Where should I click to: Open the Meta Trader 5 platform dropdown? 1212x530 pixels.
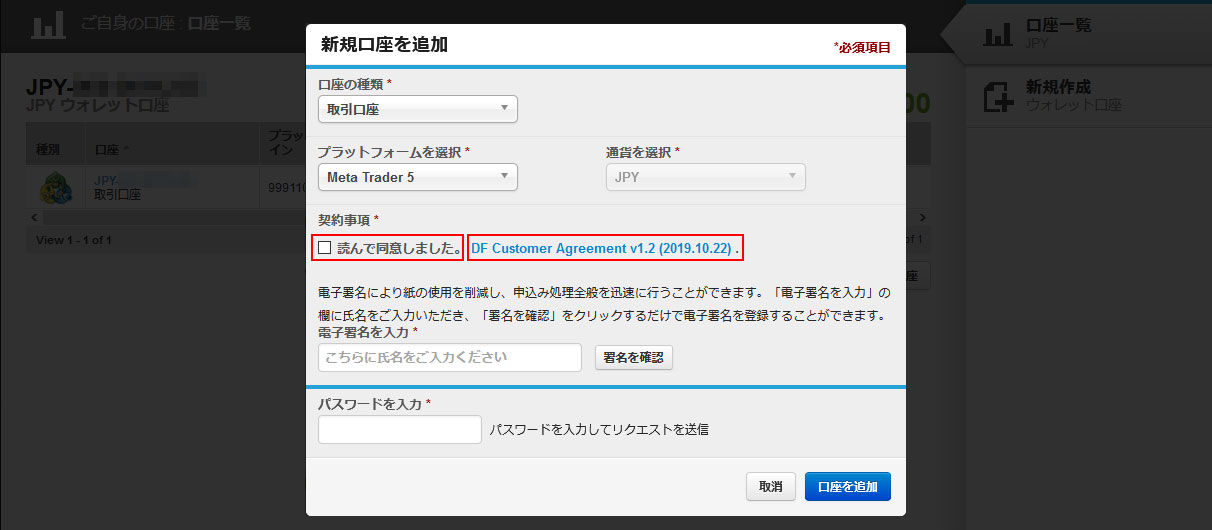(x=418, y=177)
